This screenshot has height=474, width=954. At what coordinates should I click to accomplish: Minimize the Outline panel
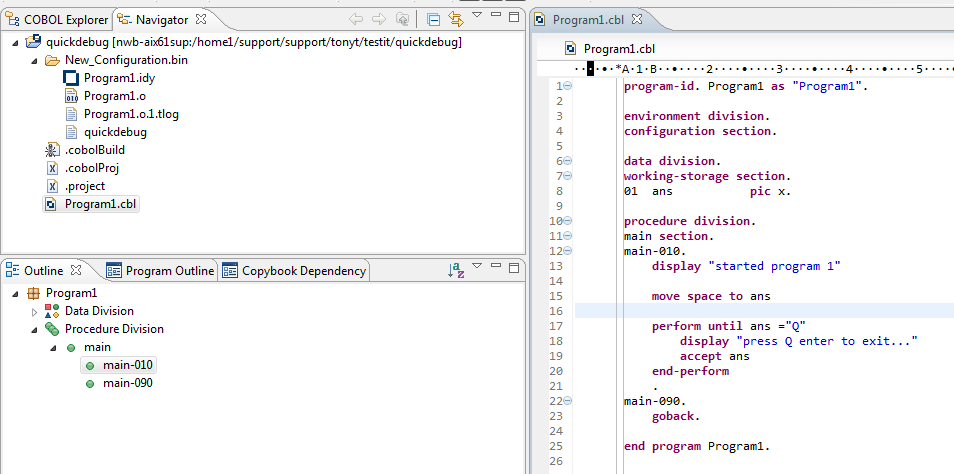(x=496, y=266)
